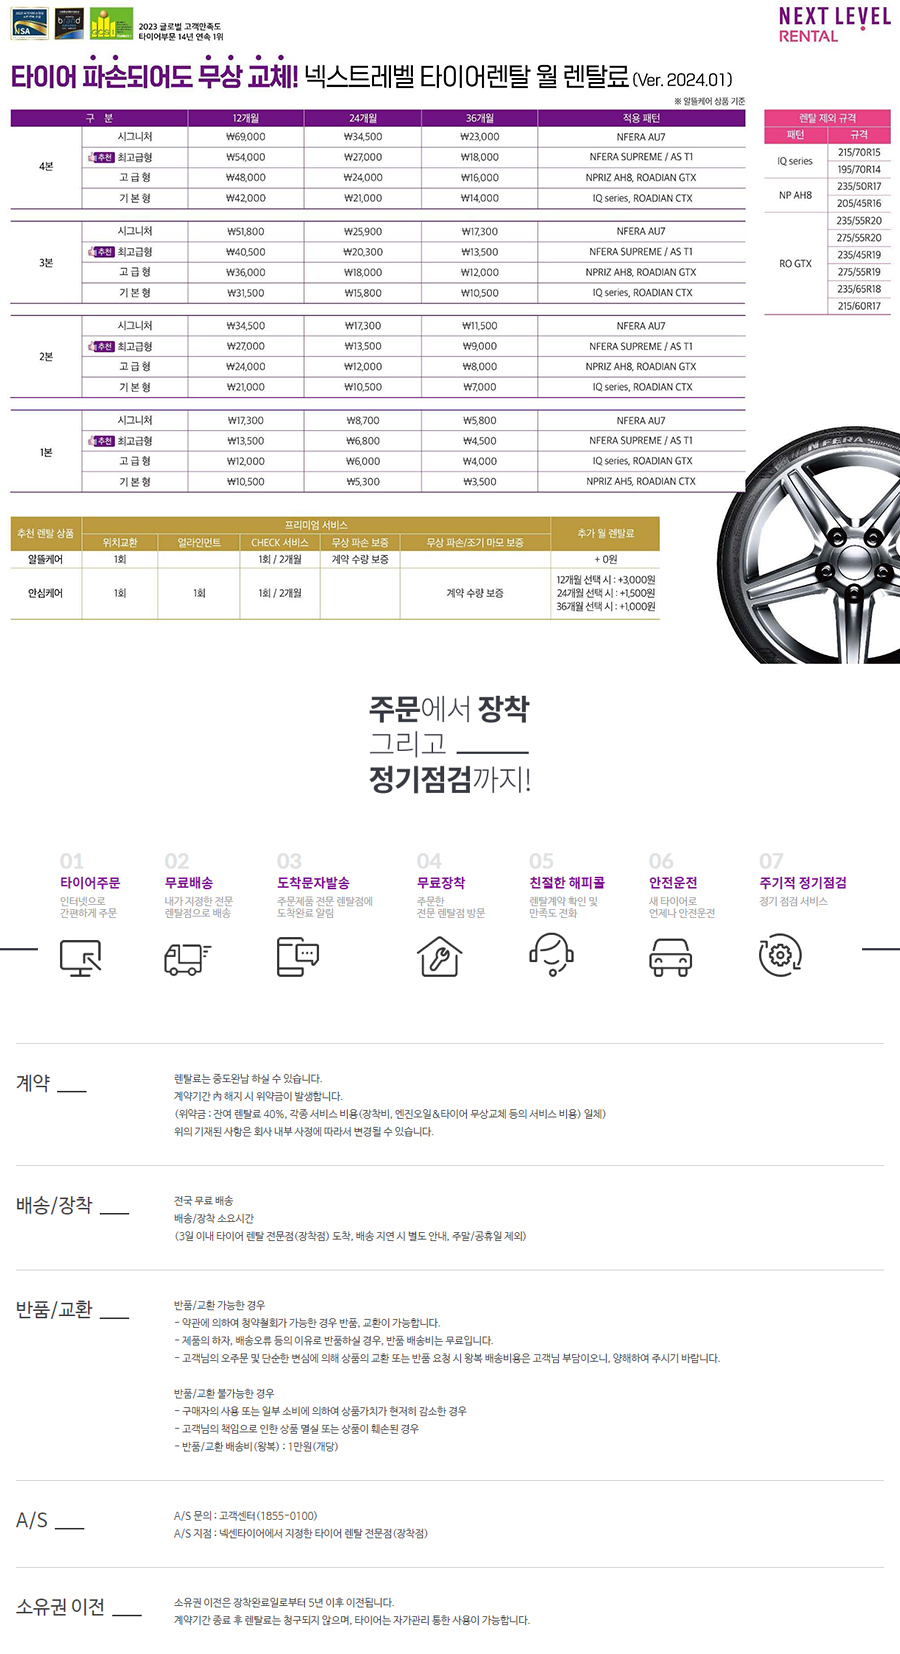Click the delivery truck icon under 무료배송
The height and width of the screenshot is (1654, 900).
click(186, 957)
